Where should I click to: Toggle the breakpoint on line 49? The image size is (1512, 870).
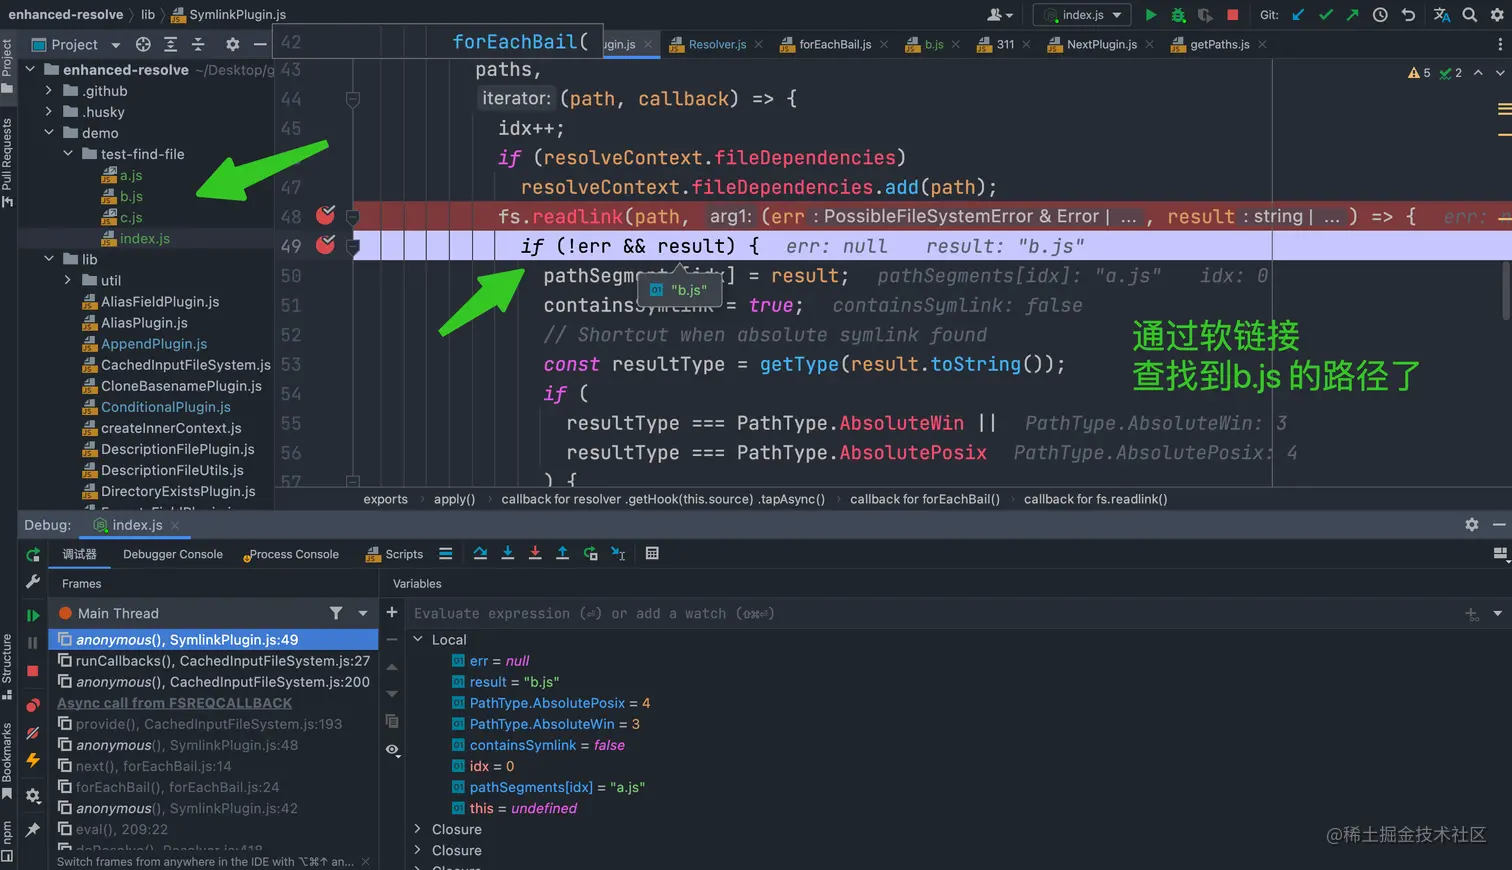325,245
